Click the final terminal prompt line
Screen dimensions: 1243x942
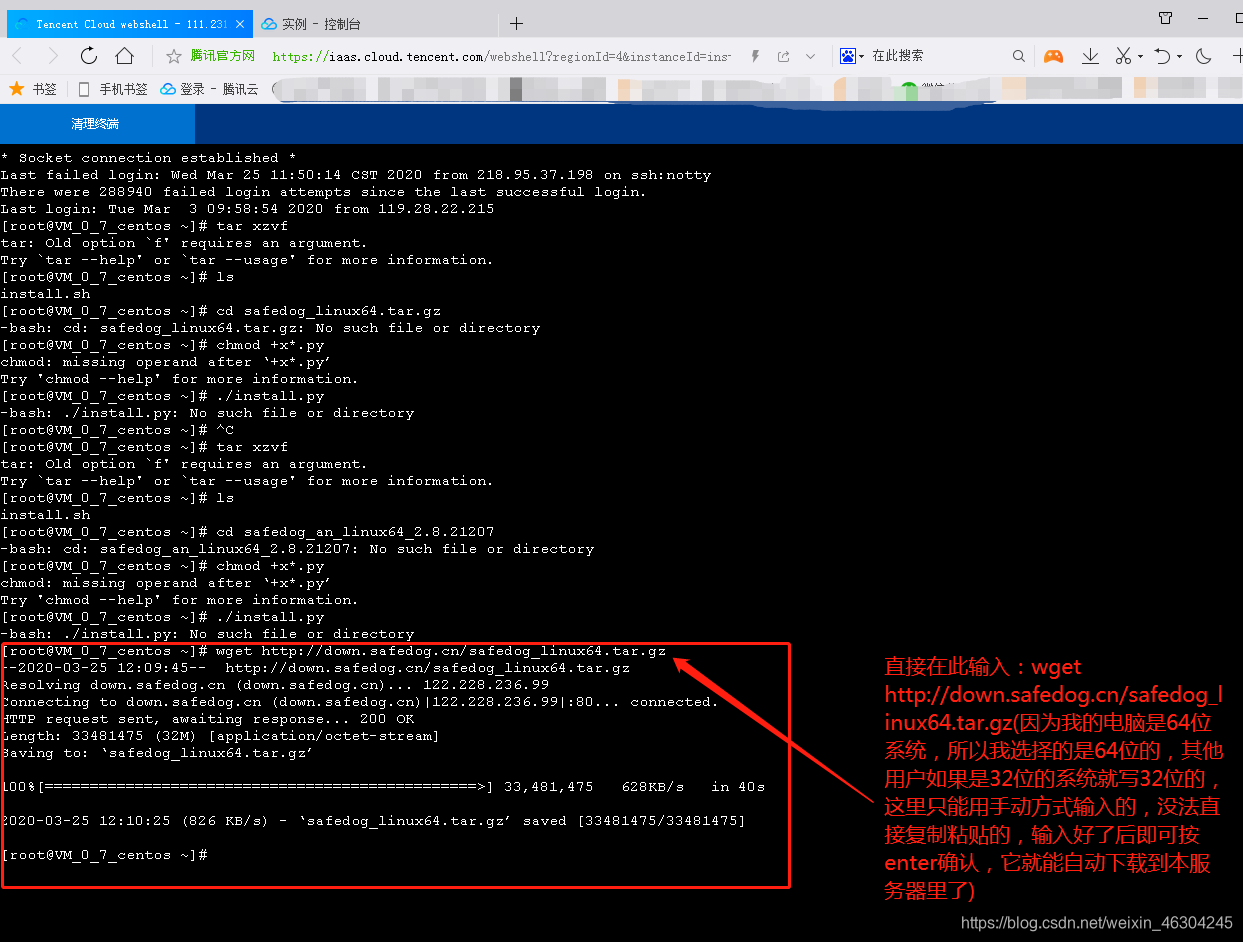[104, 855]
